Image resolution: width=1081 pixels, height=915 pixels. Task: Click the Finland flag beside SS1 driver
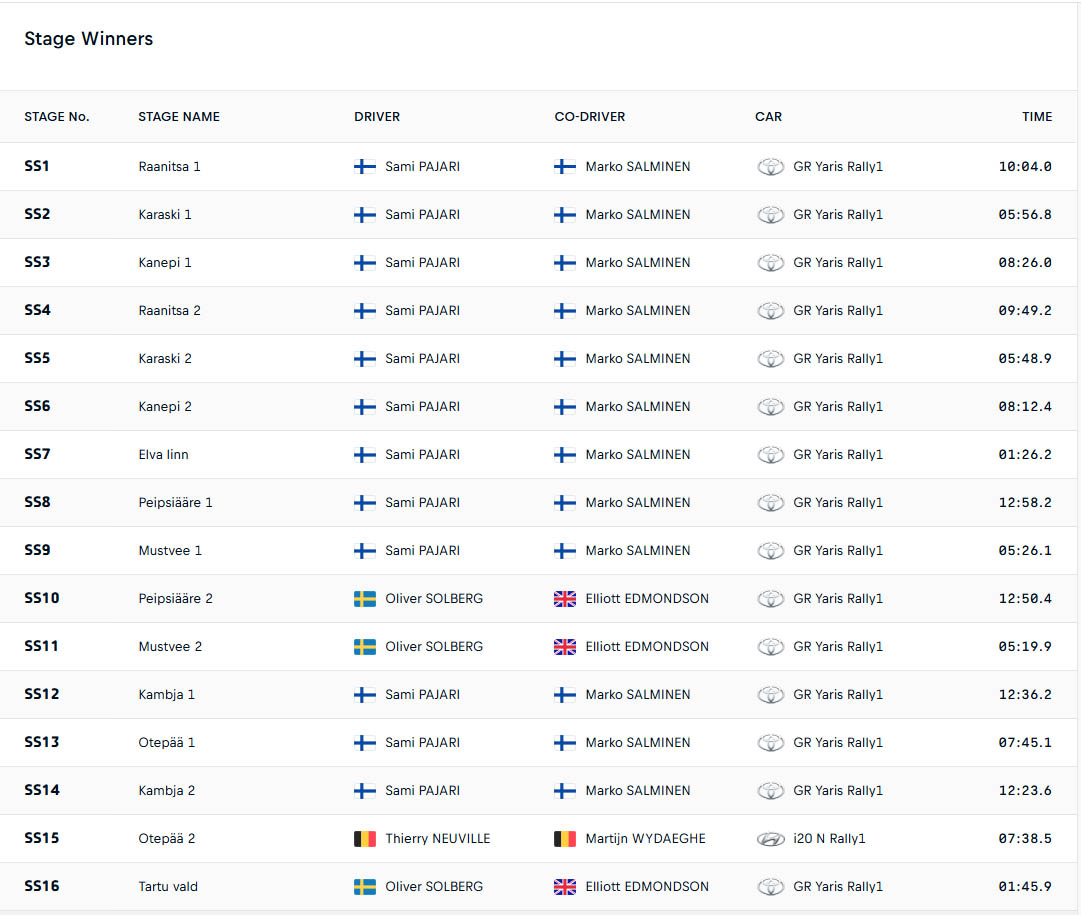[365, 166]
